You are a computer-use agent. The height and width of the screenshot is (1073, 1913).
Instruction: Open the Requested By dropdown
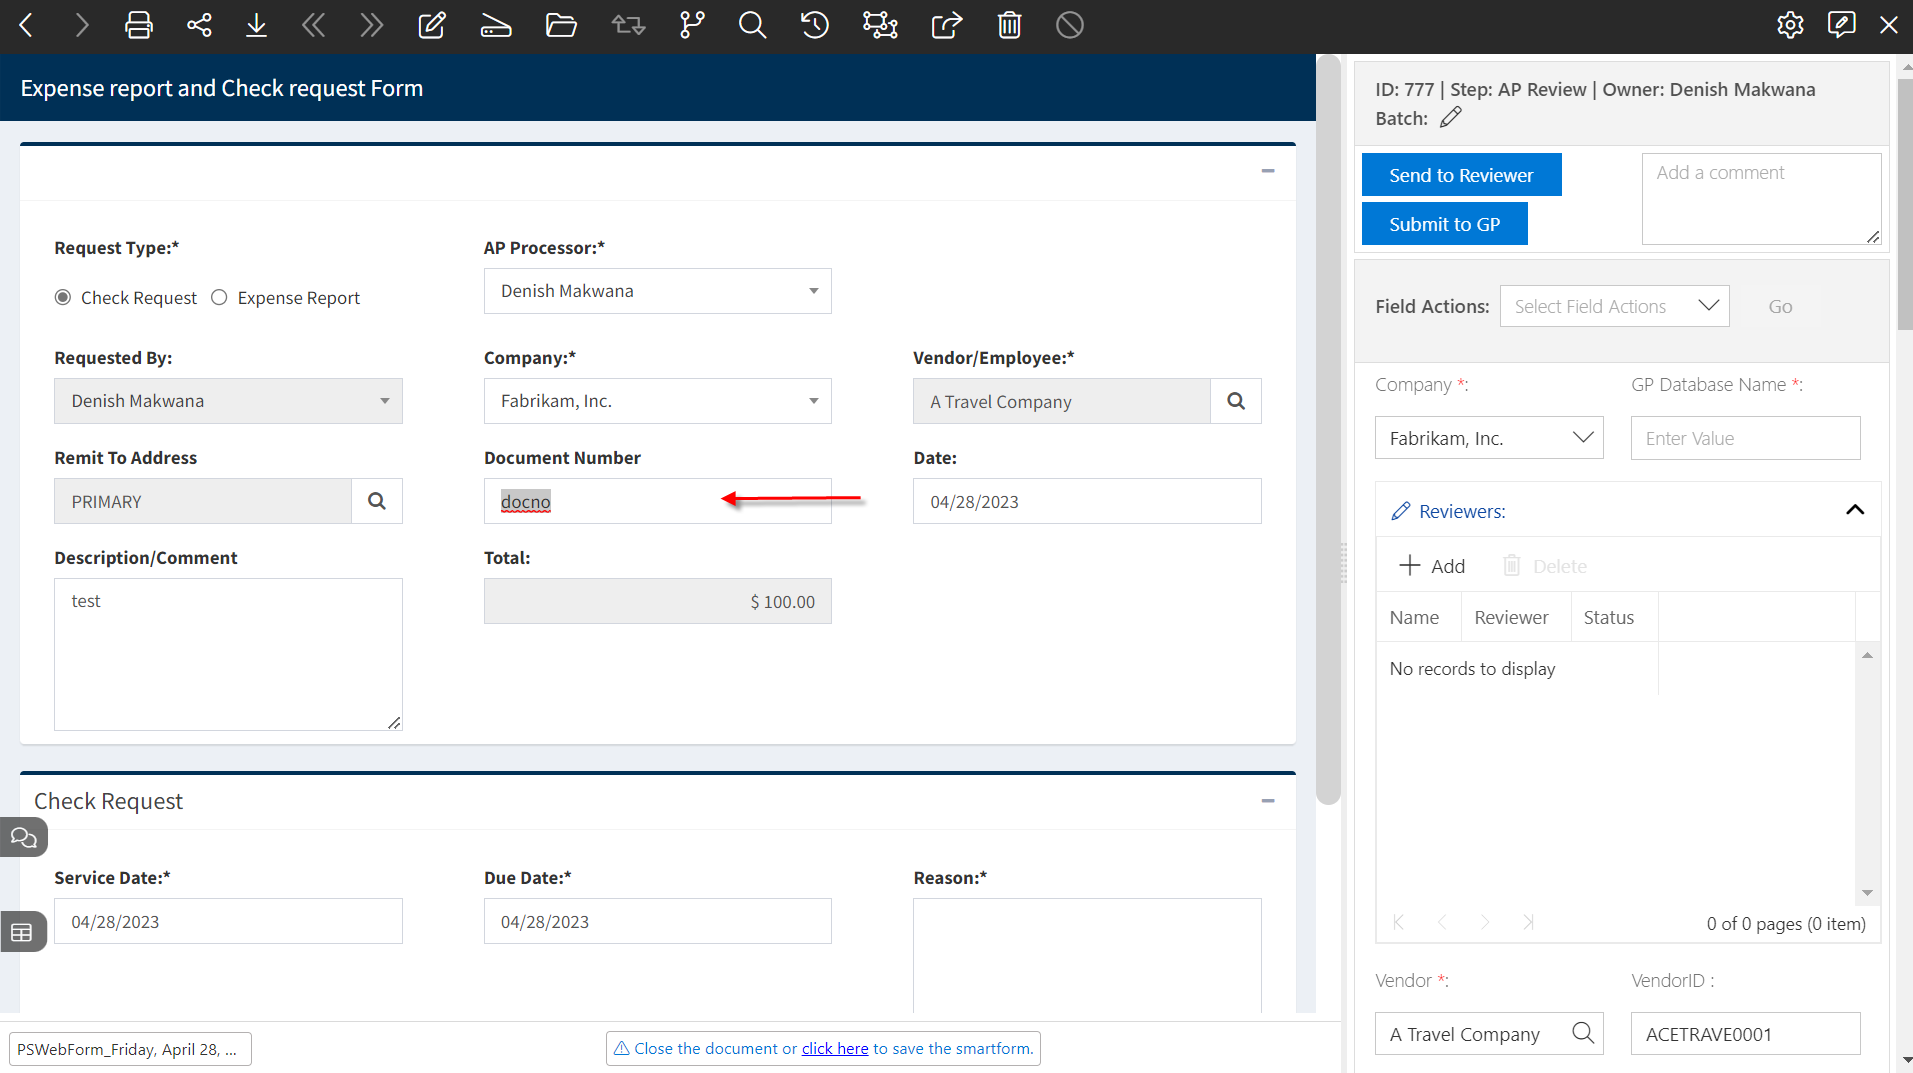click(228, 401)
